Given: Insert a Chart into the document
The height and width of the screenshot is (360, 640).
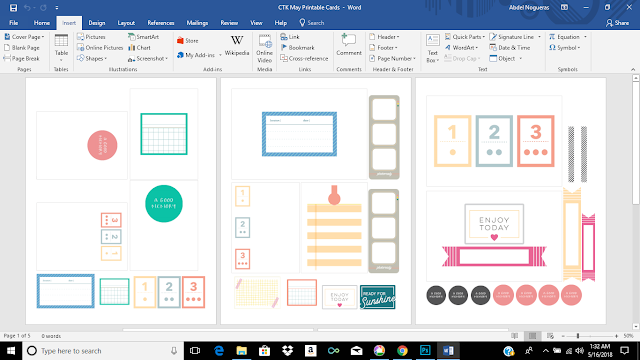Looking at the screenshot, I should point(139,48).
